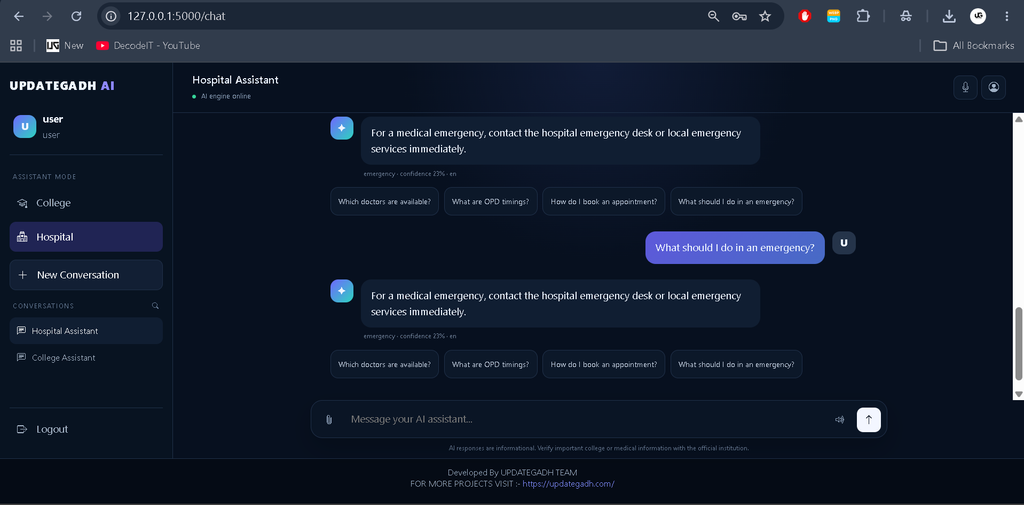Click lower 'How do I book an appointment?' chip
1024x505 pixels.
point(603,365)
